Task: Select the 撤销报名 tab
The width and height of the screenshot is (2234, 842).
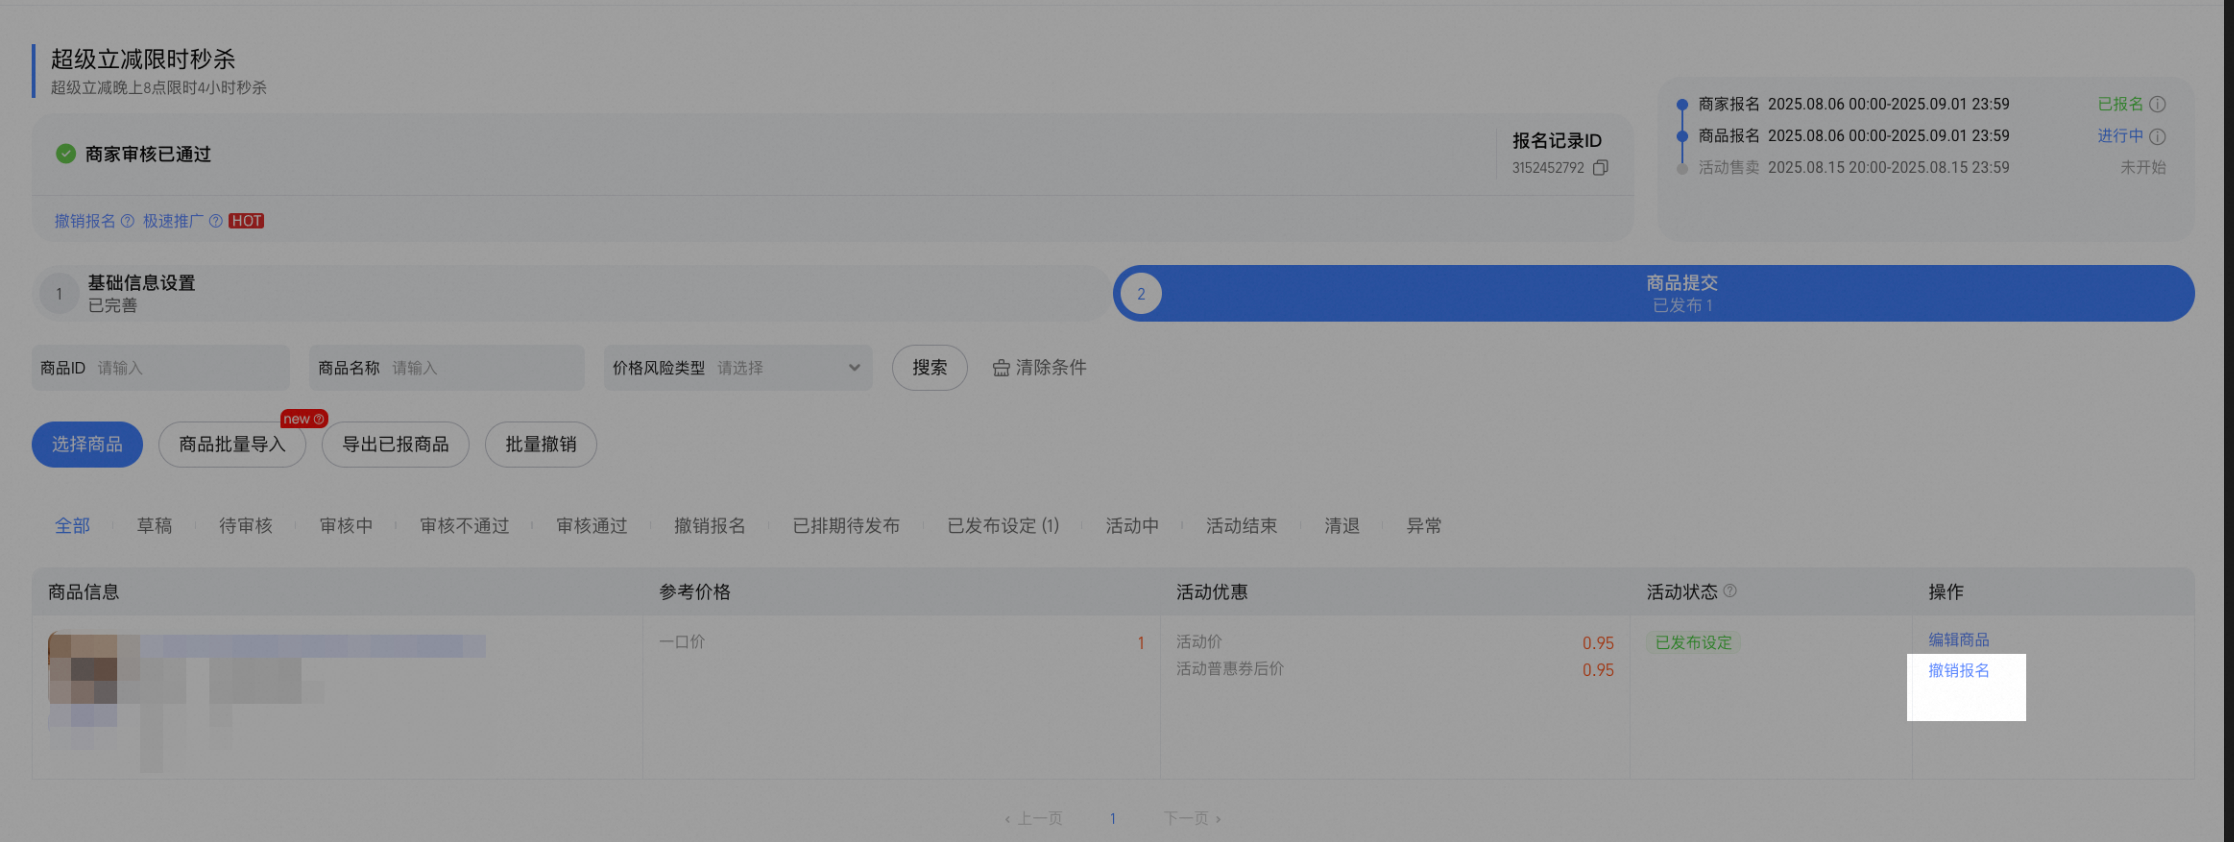Action: 710,526
